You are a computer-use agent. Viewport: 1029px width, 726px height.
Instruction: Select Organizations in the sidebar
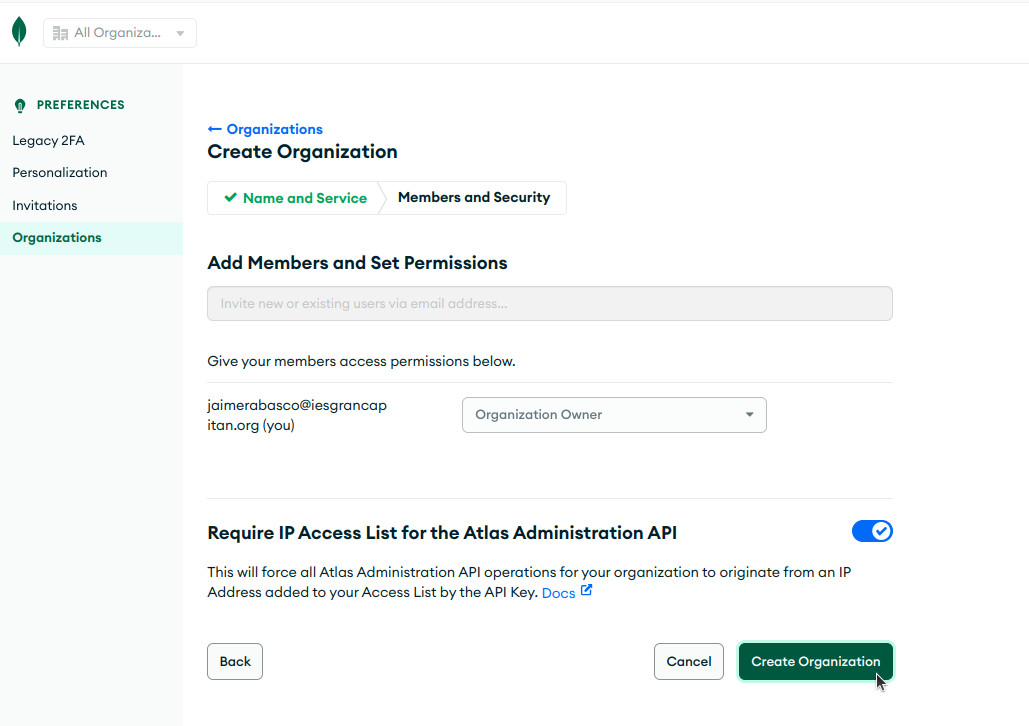(91, 238)
